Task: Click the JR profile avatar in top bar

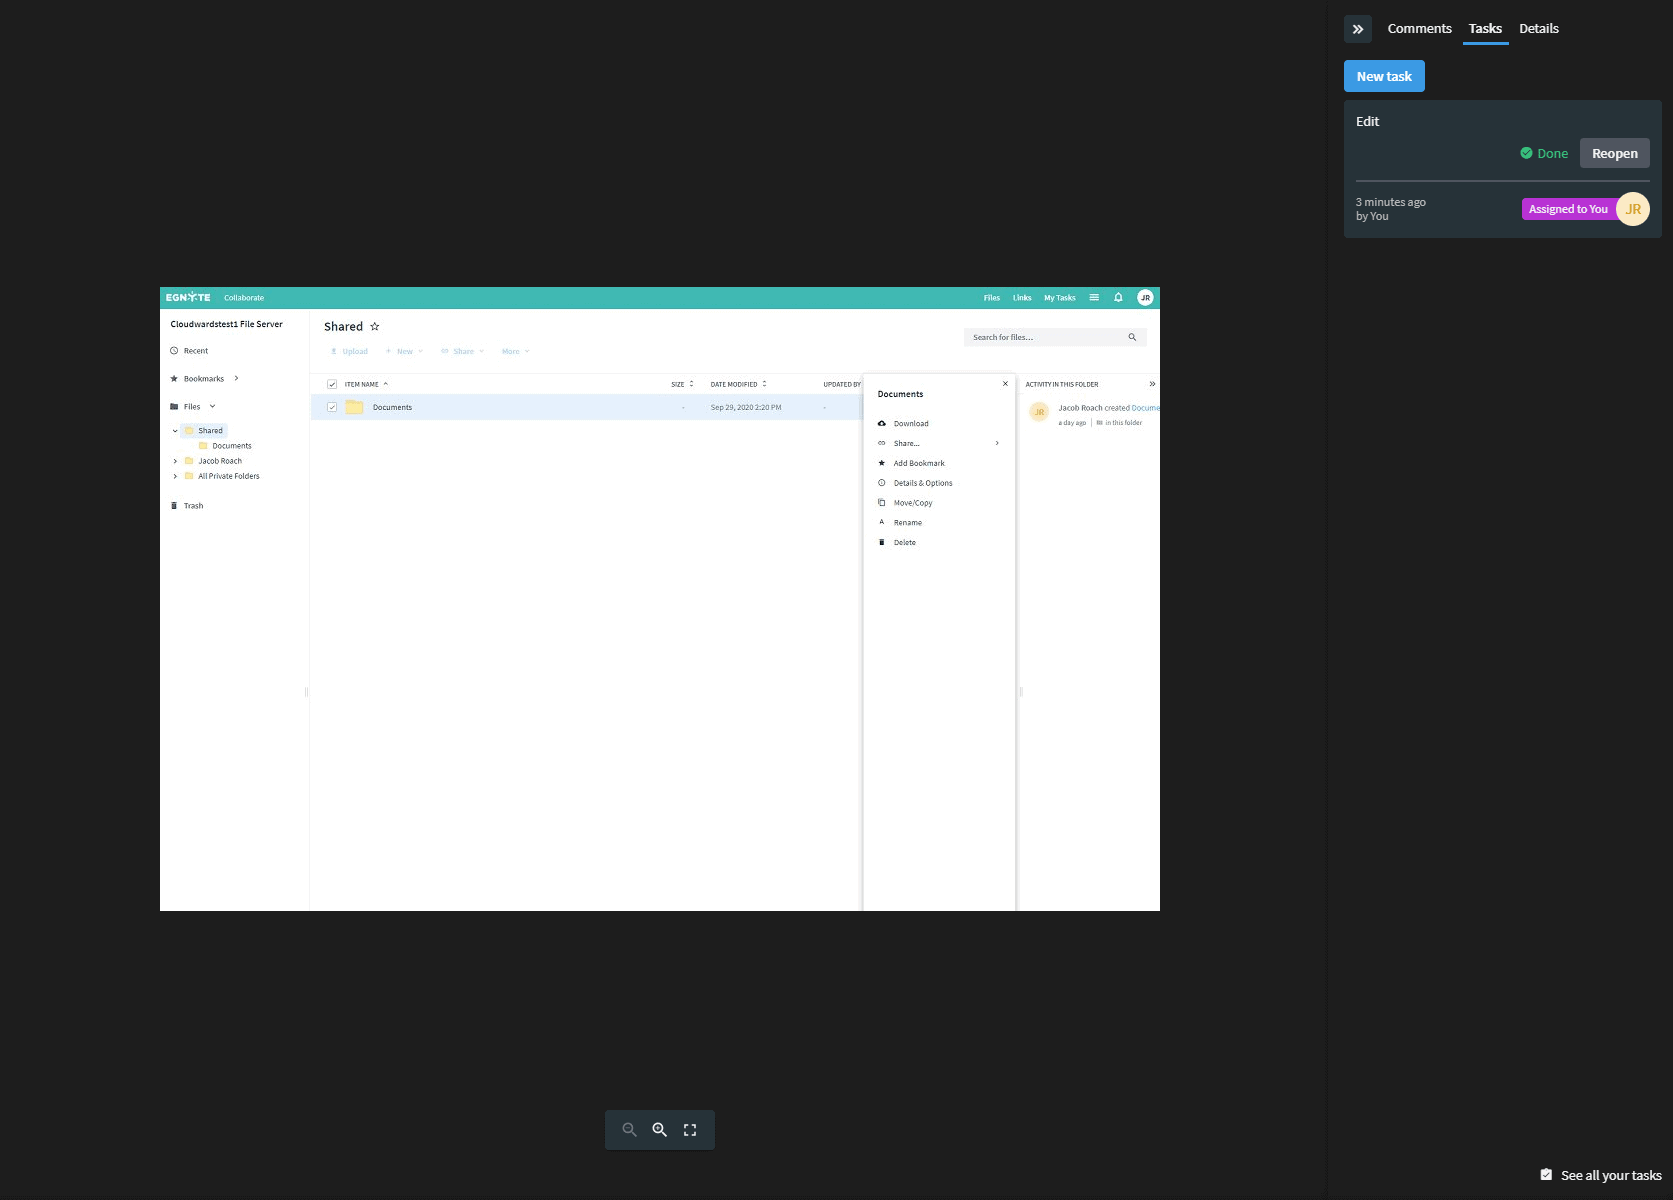Action: pos(1144,297)
